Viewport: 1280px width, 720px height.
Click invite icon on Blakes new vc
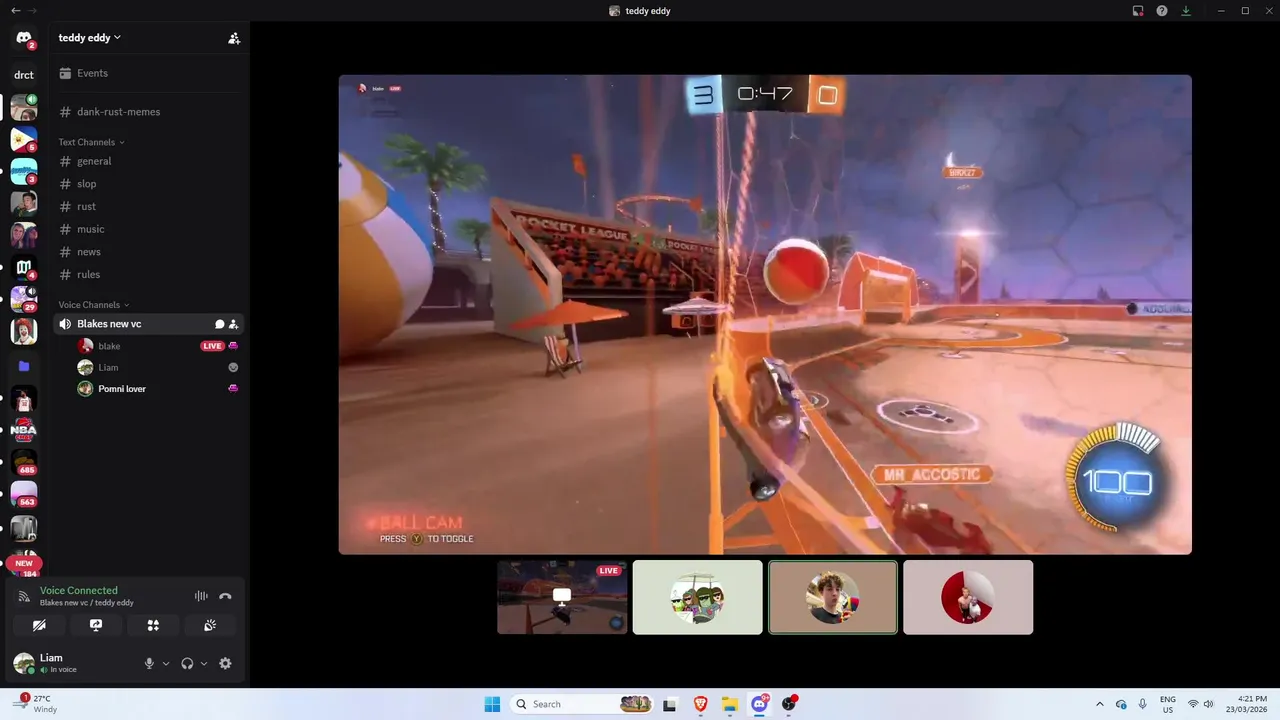pos(233,324)
